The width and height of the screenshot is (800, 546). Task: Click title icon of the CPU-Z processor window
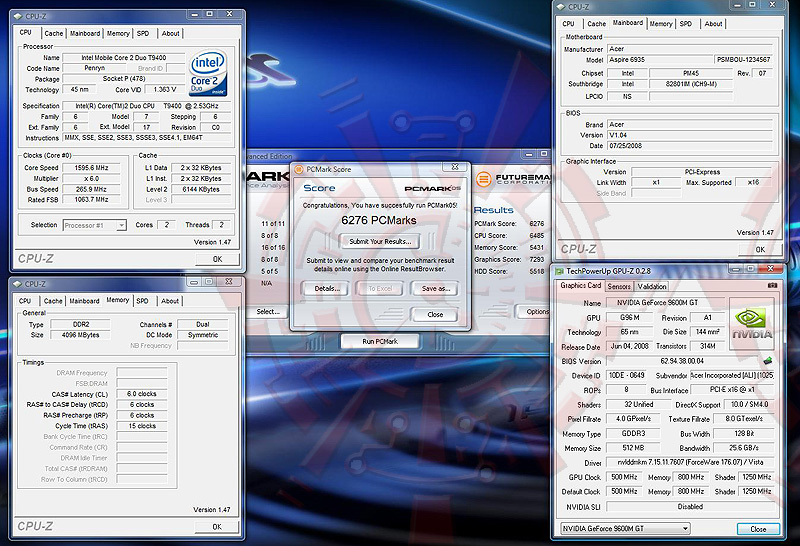coord(19,16)
